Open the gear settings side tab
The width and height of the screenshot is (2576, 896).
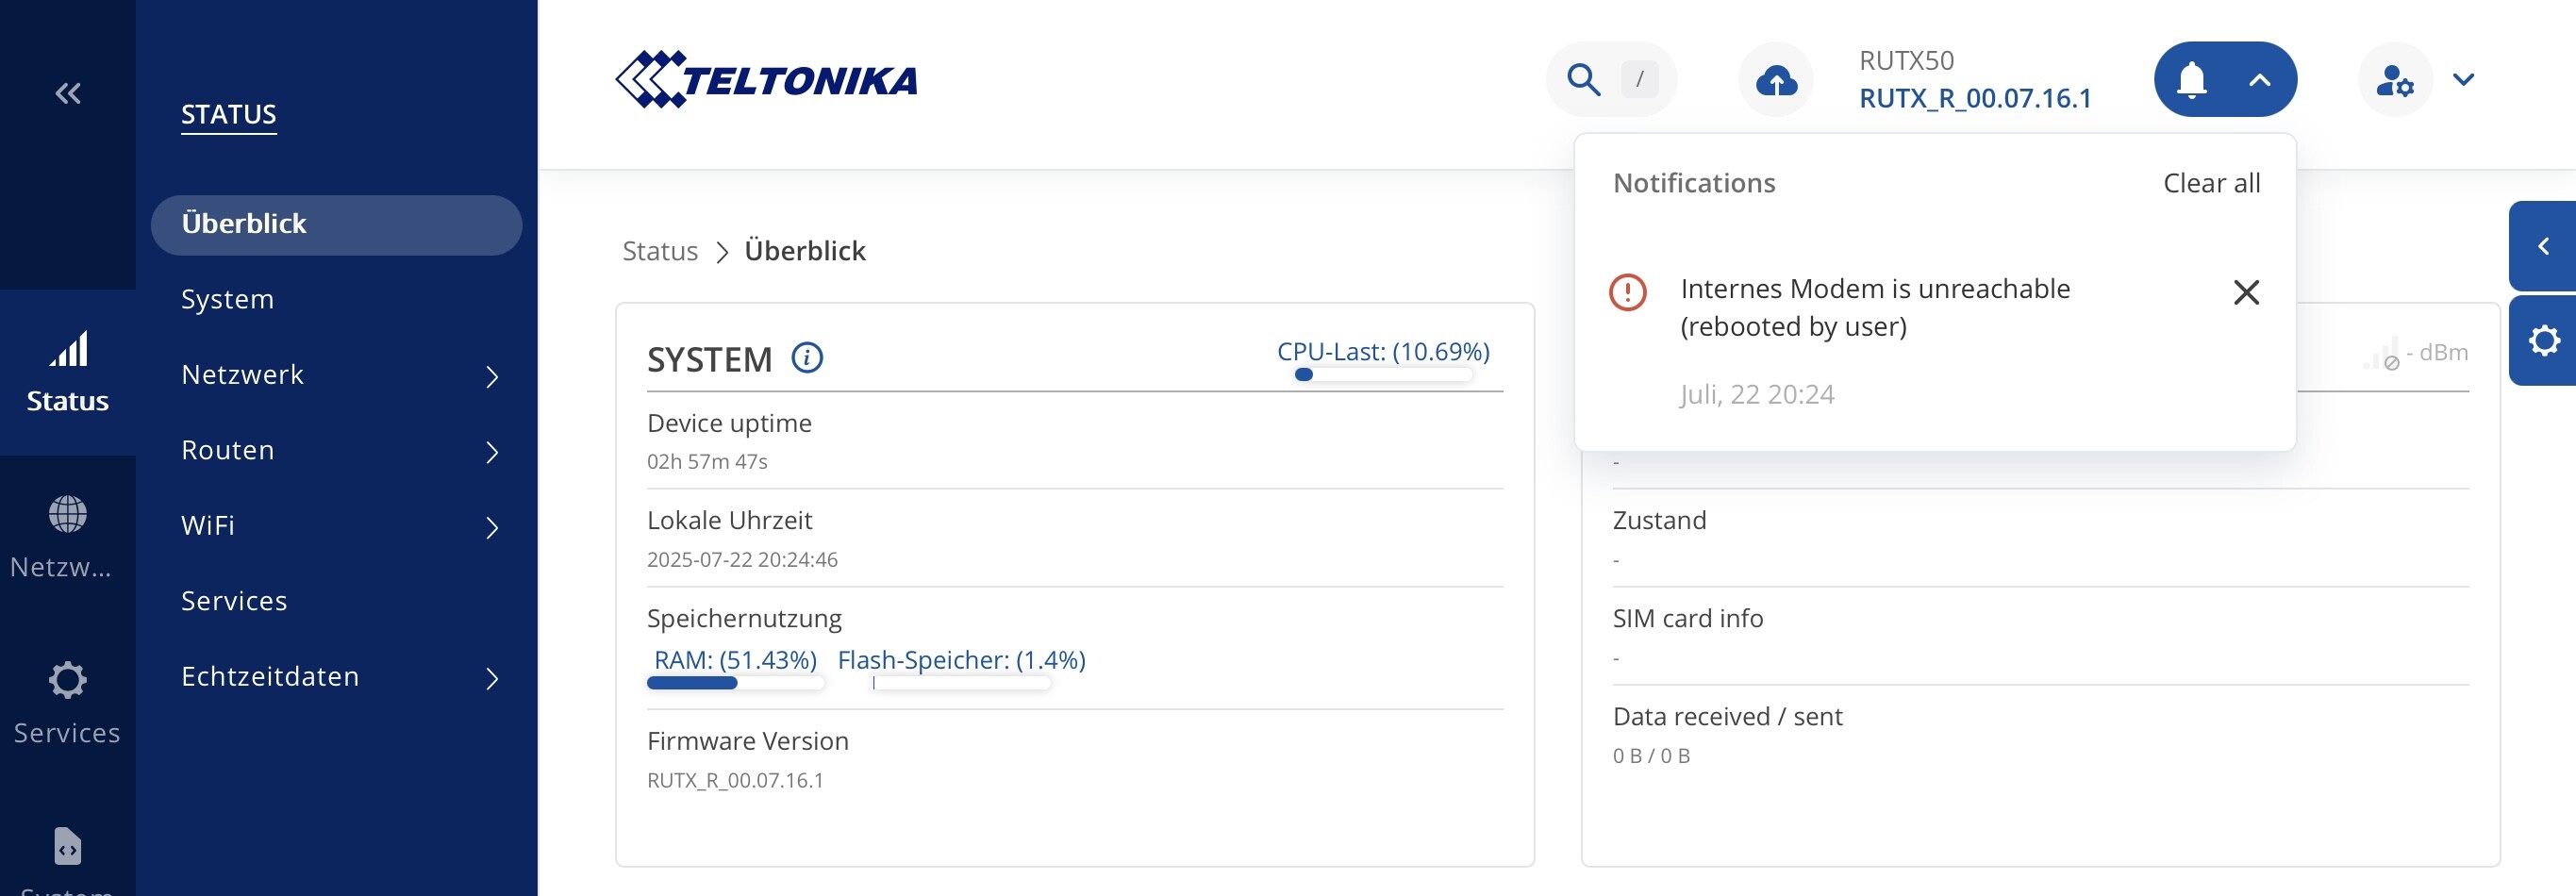click(x=2543, y=341)
